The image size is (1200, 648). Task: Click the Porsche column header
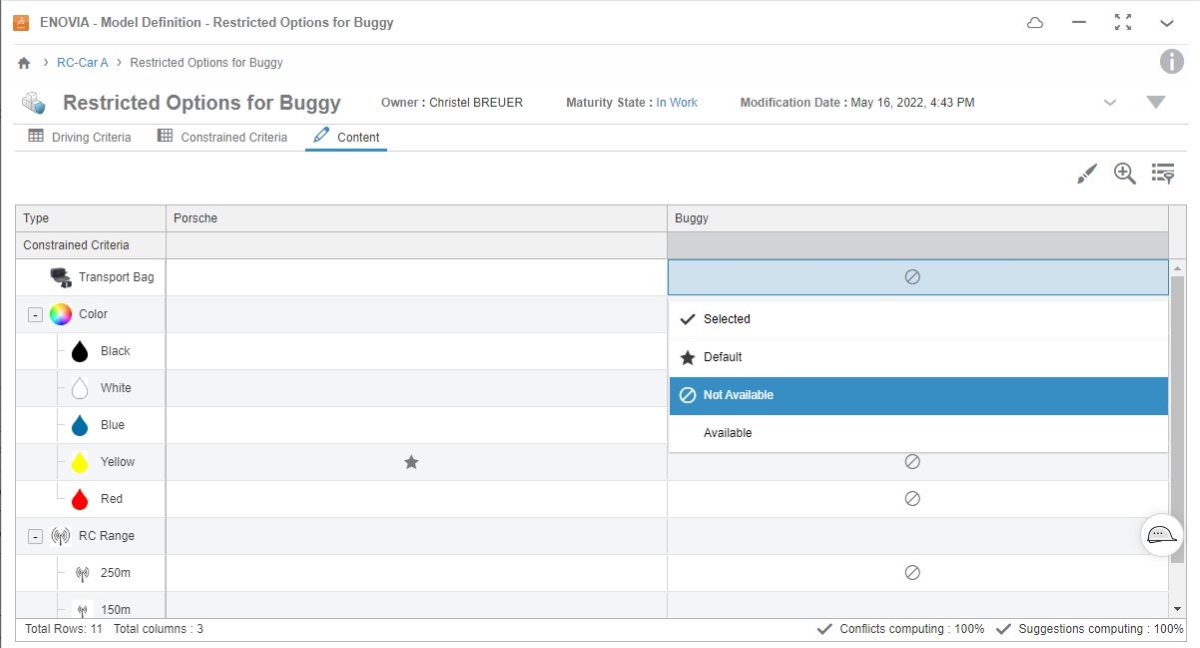click(417, 218)
